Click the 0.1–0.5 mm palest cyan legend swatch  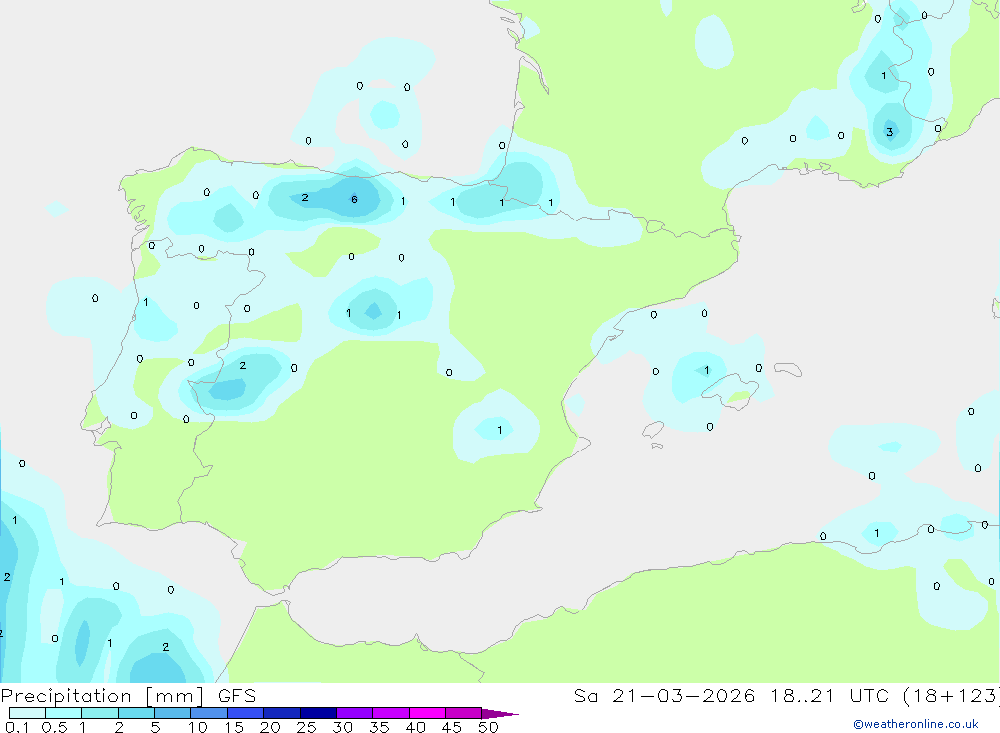pyautogui.click(x=27, y=713)
